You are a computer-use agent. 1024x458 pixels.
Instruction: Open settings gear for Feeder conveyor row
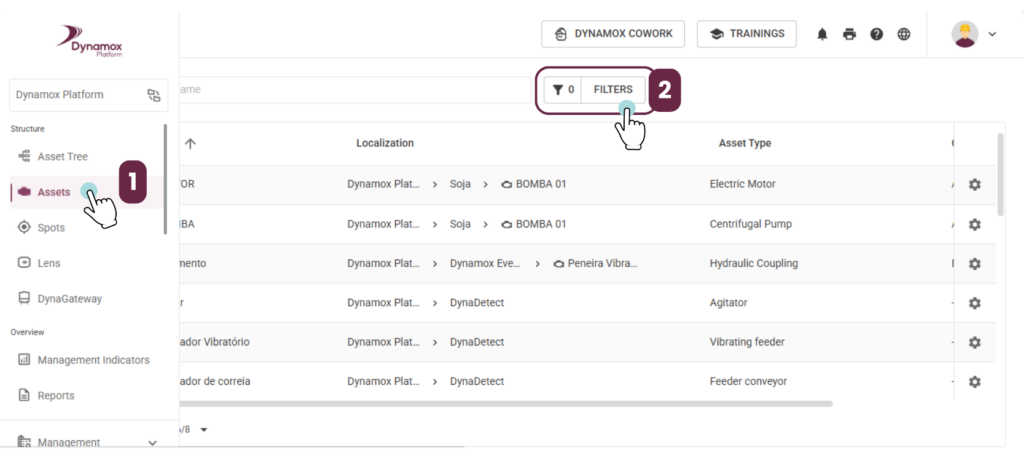[x=974, y=382]
